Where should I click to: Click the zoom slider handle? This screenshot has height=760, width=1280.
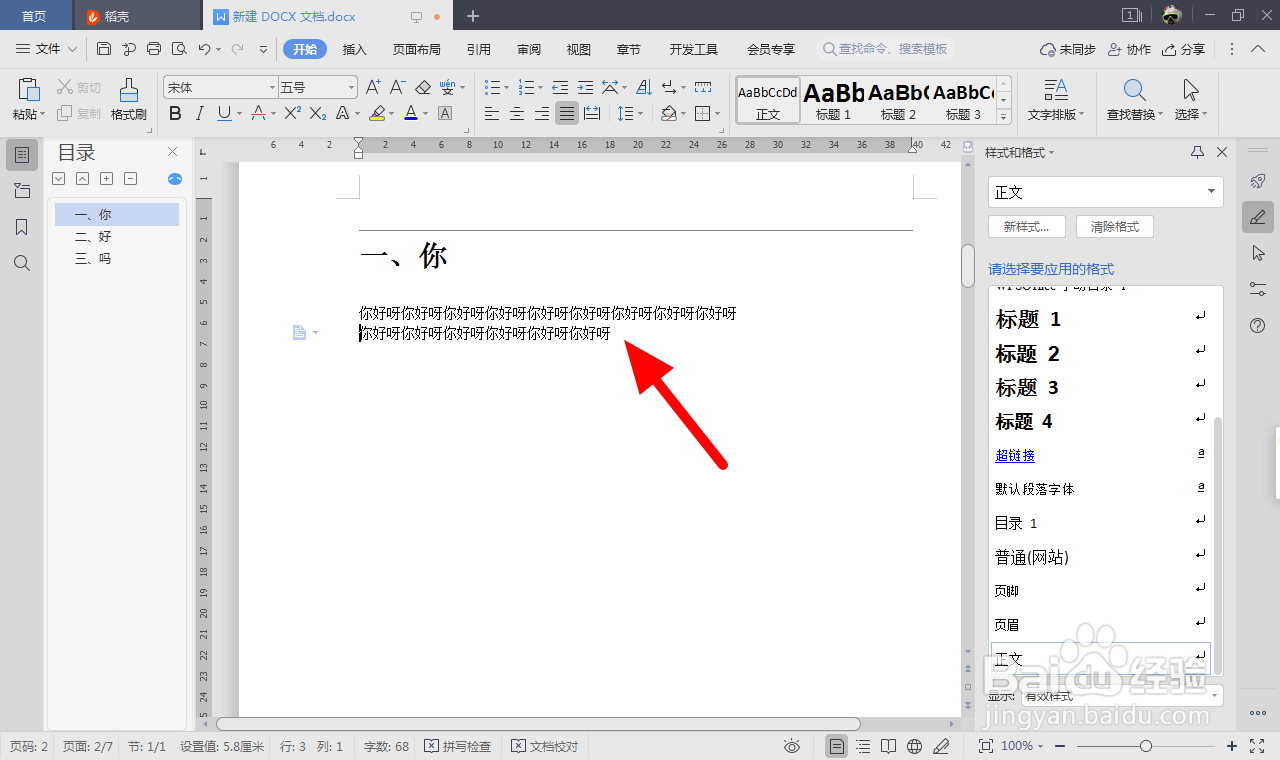(x=1146, y=746)
